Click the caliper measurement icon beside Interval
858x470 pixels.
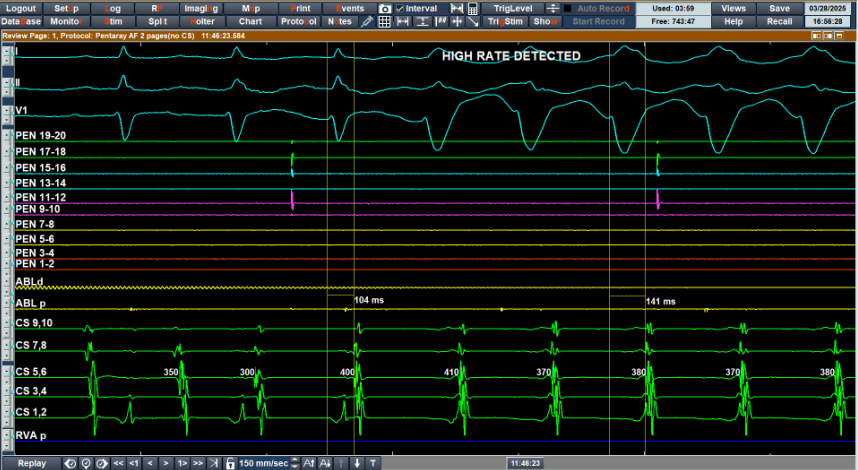point(457,9)
